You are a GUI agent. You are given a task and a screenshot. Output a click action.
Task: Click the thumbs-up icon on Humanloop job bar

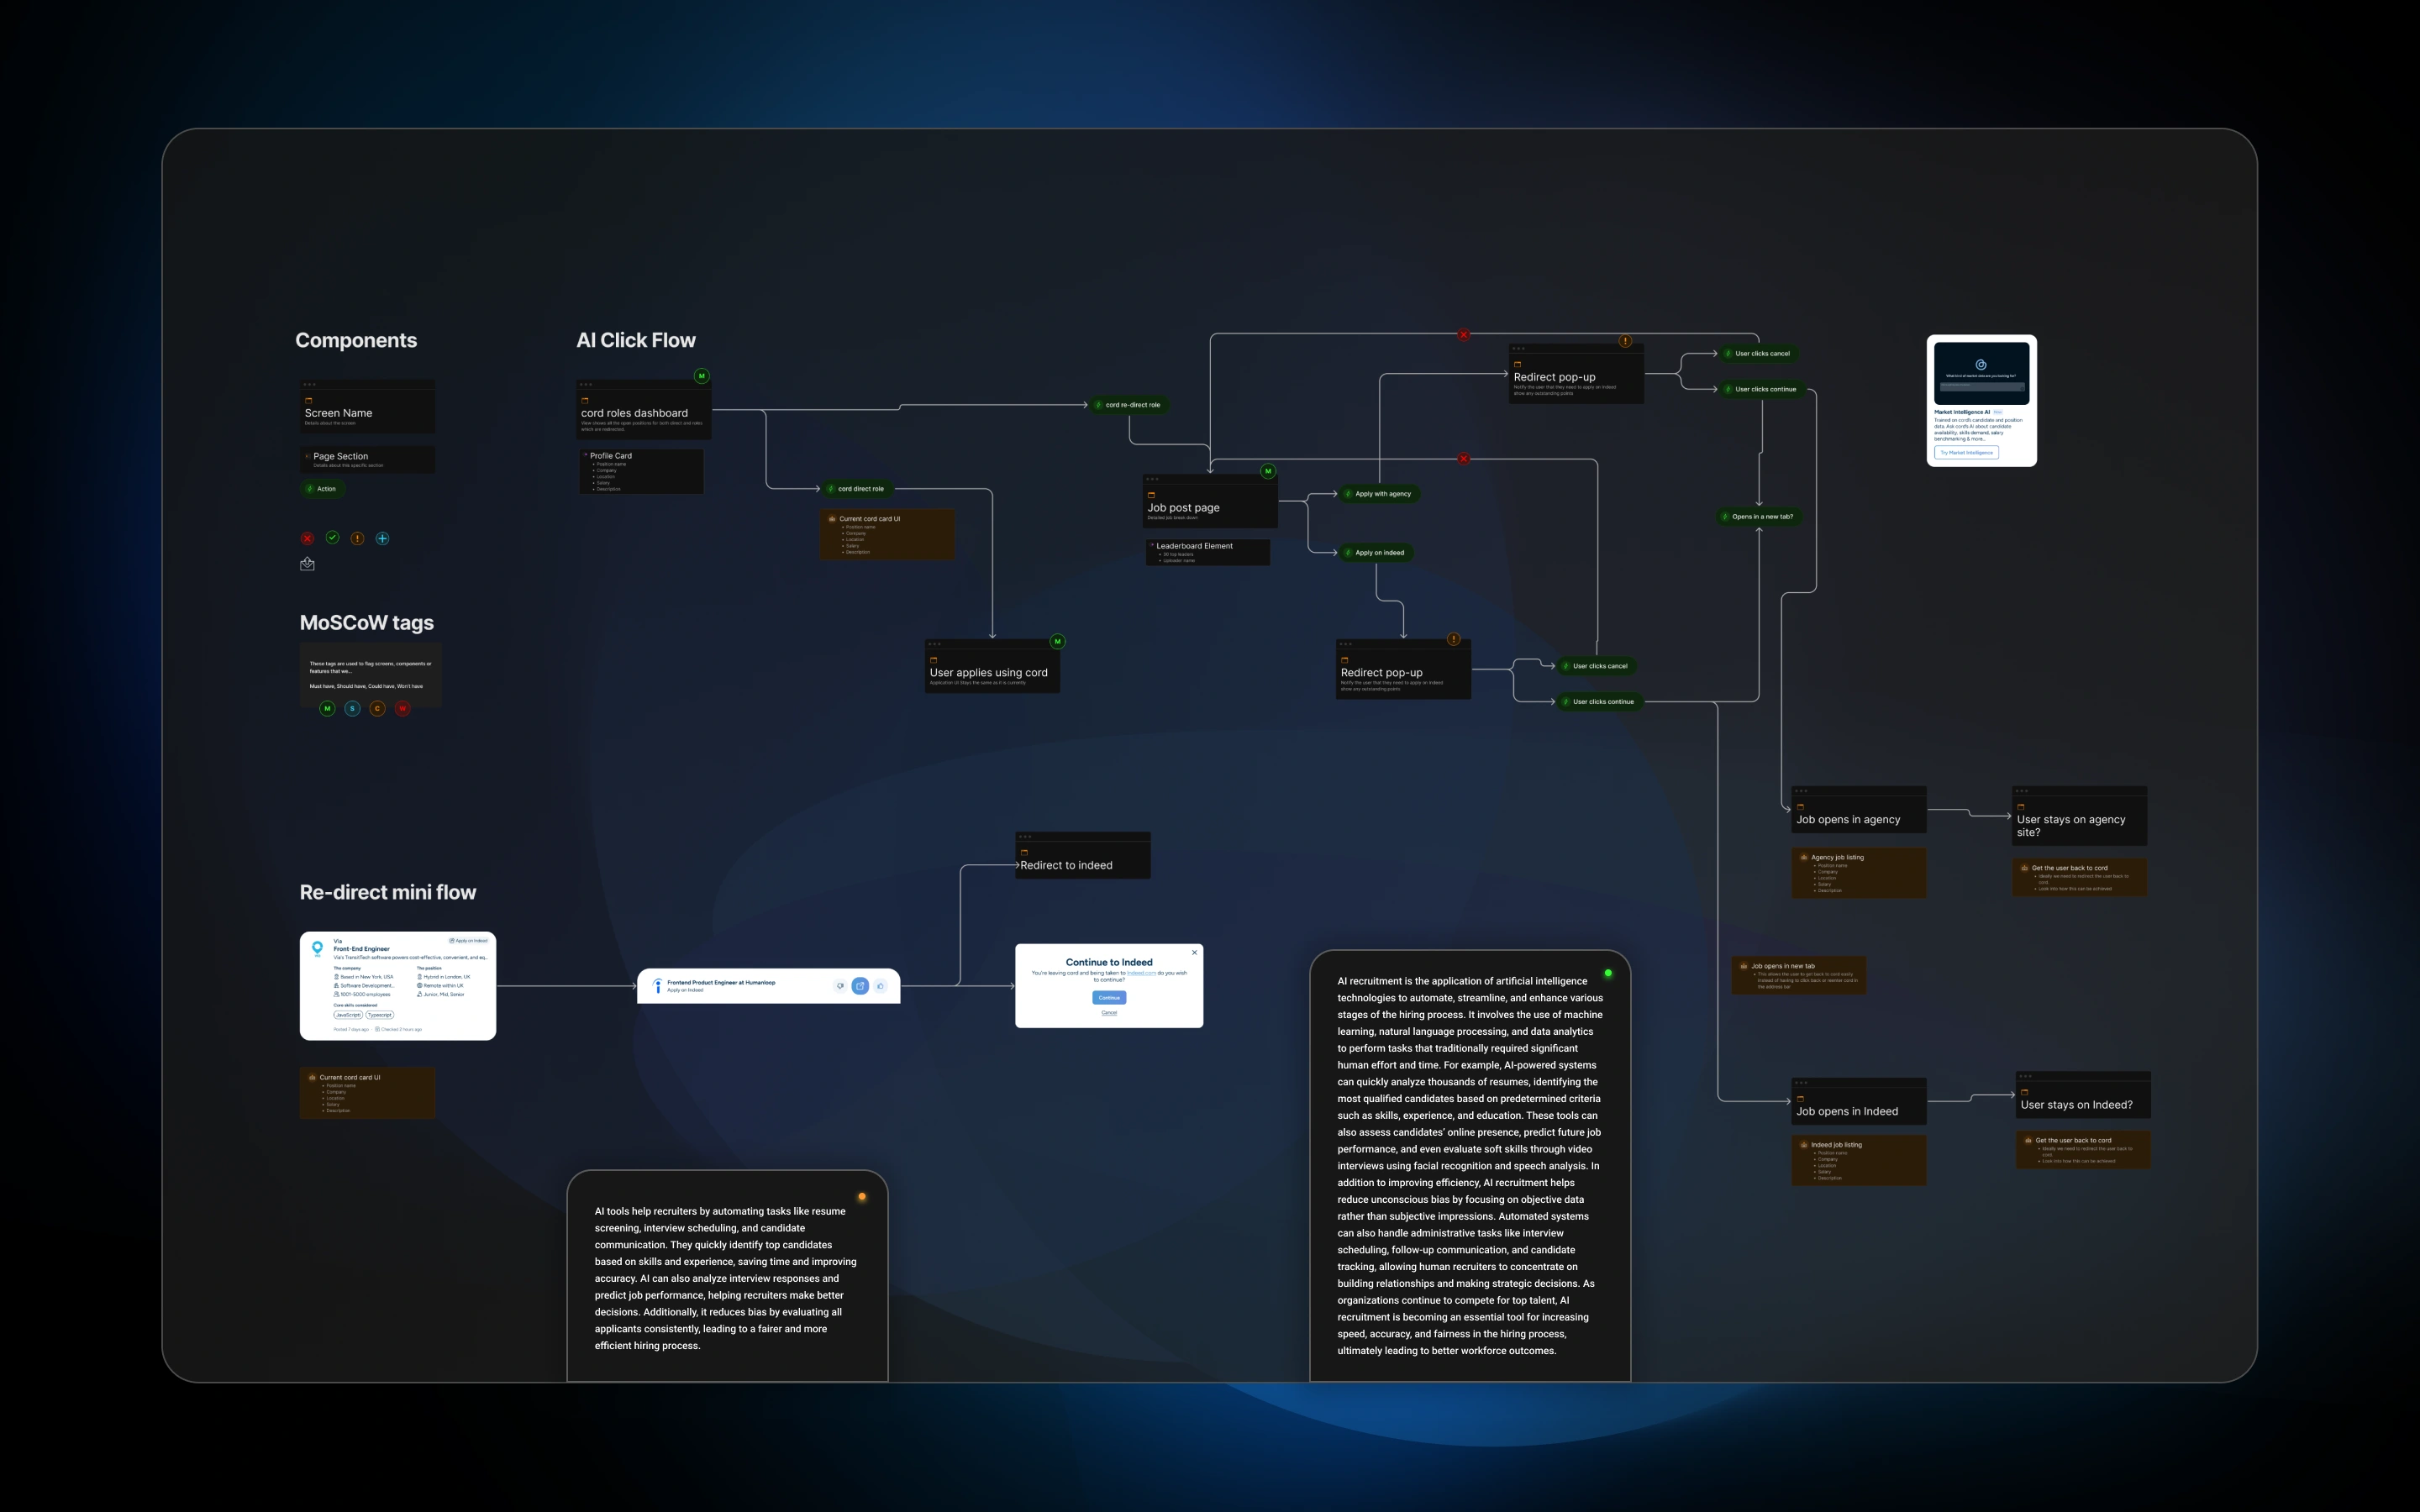[x=880, y=986]
